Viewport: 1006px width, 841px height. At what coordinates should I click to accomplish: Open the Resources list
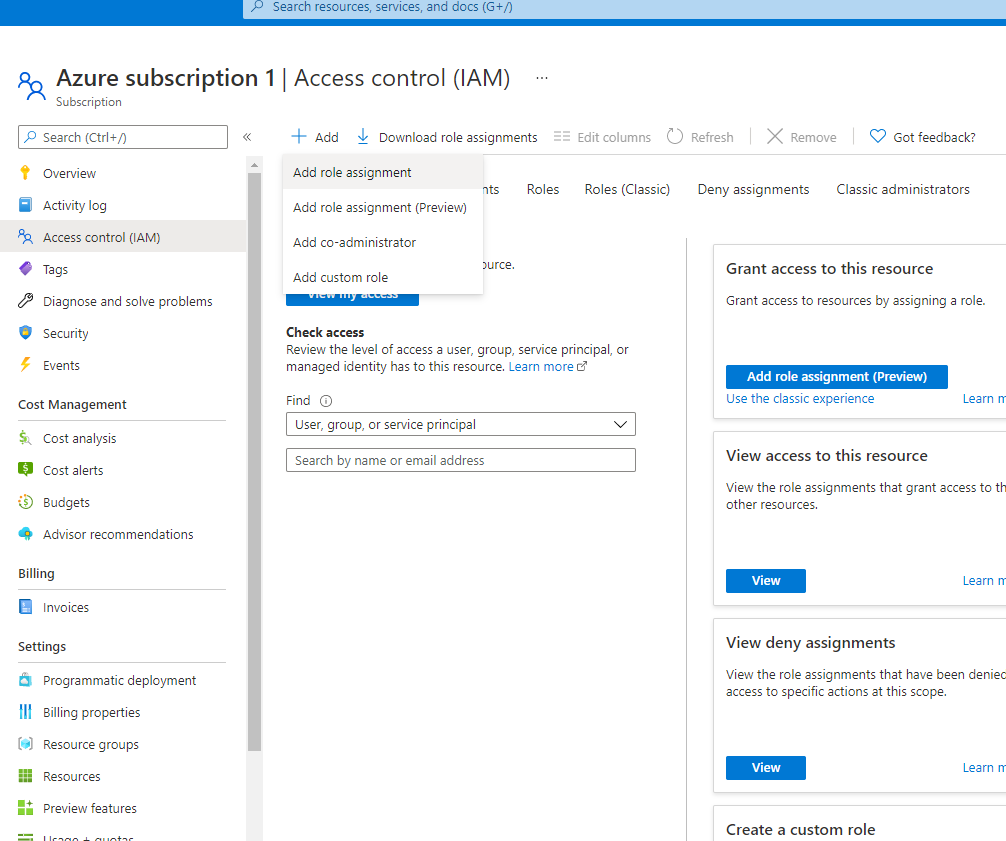pyautogui.click(x=71, y=776)
